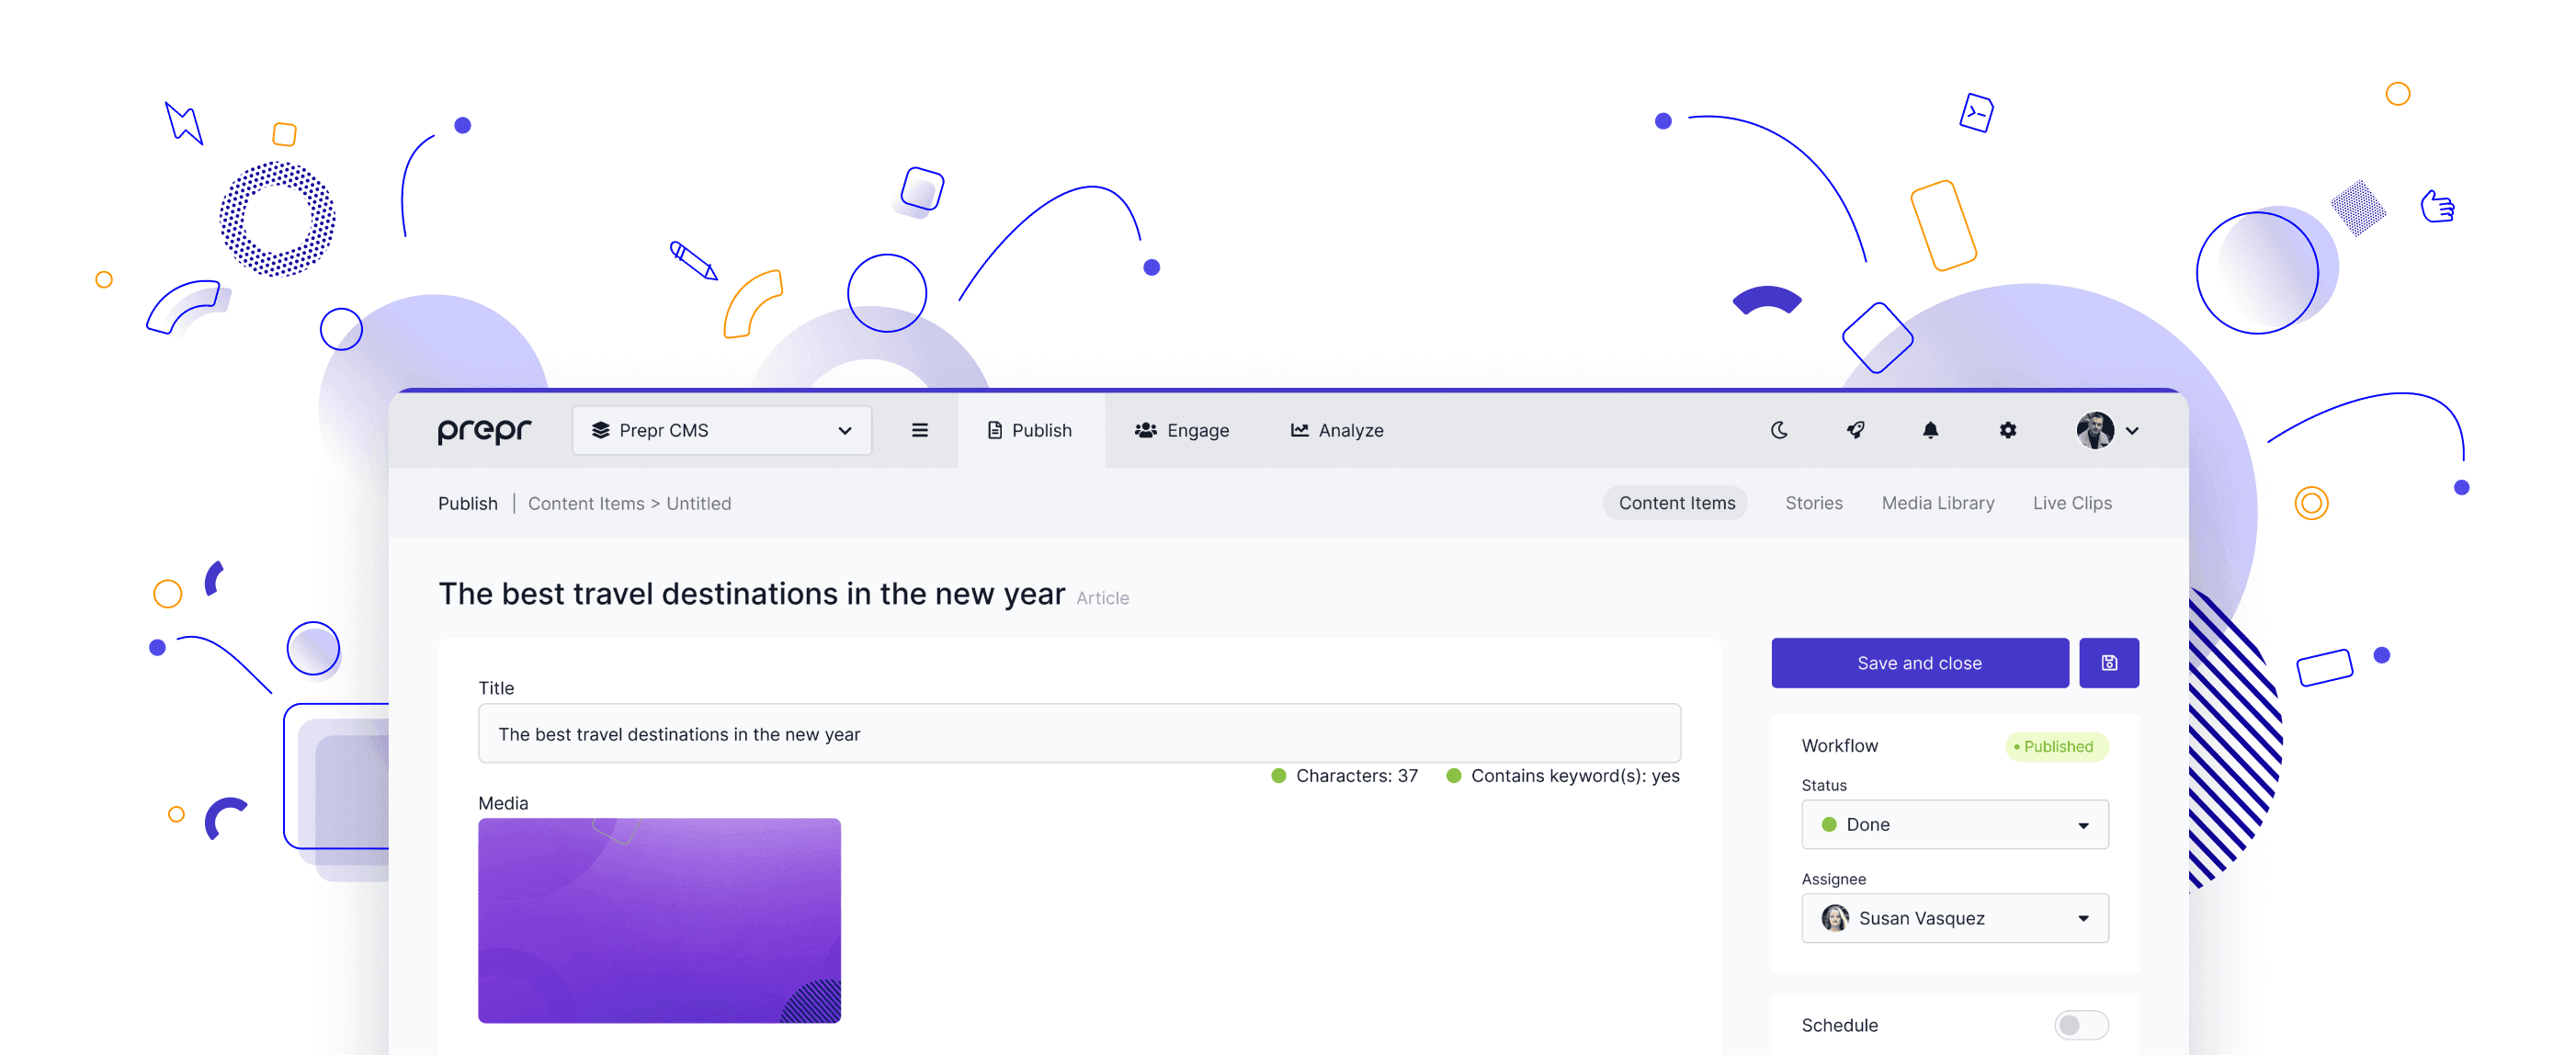The height and width of the screenshot is (1055, 2576).
Task: Open the account menu chevron
Action: tap(2132, 431)
